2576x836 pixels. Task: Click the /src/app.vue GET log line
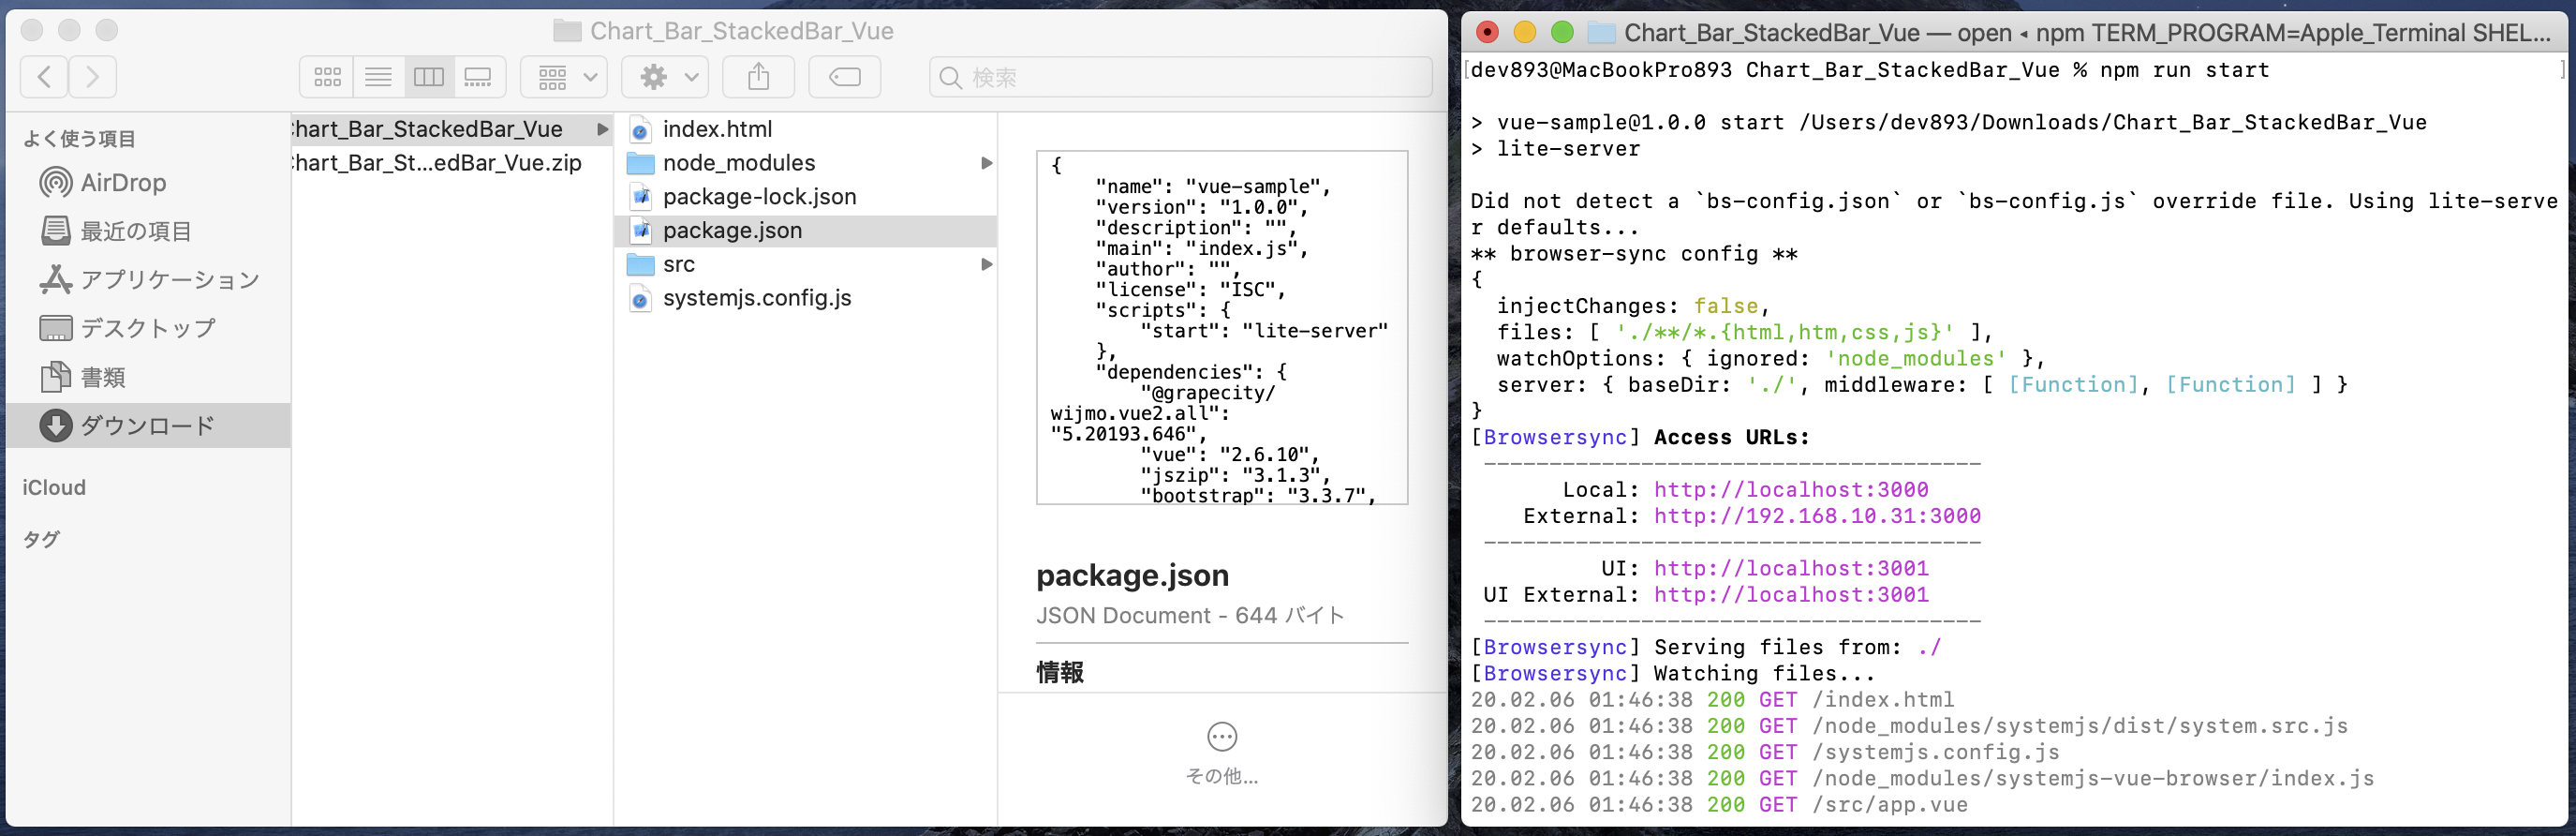coord(1719,805)
